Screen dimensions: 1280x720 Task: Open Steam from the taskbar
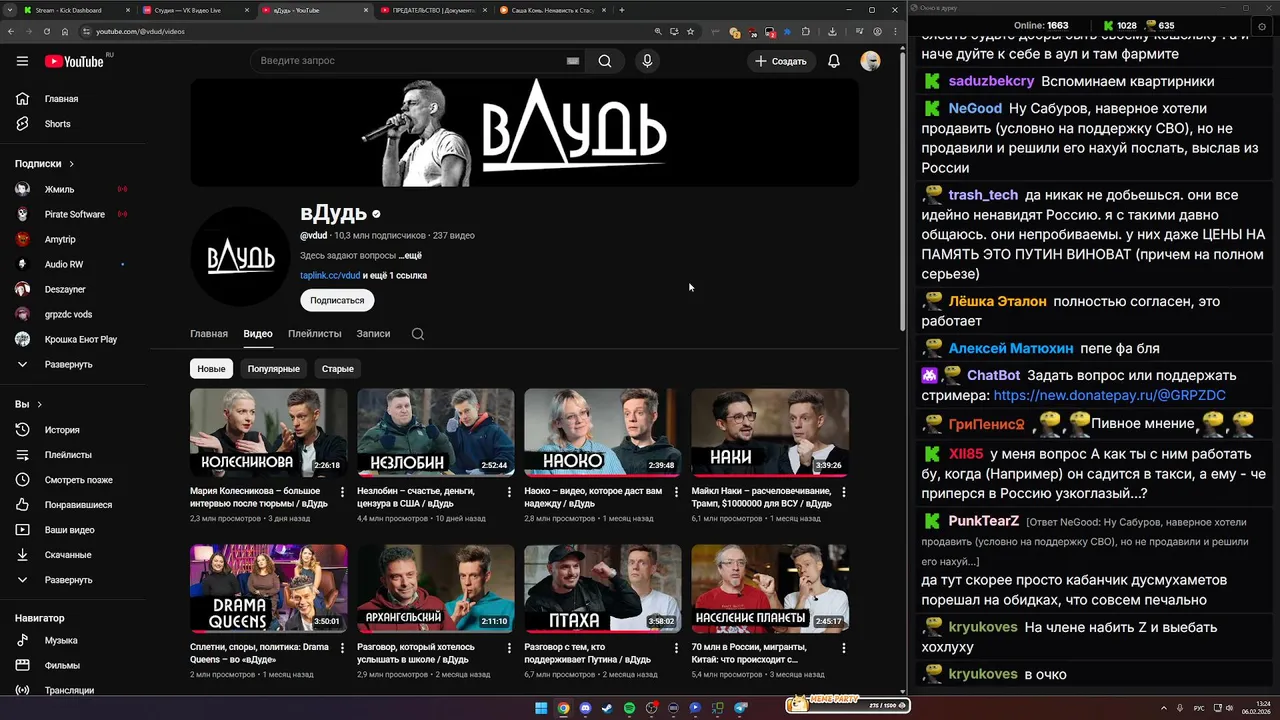coord(607,708)
